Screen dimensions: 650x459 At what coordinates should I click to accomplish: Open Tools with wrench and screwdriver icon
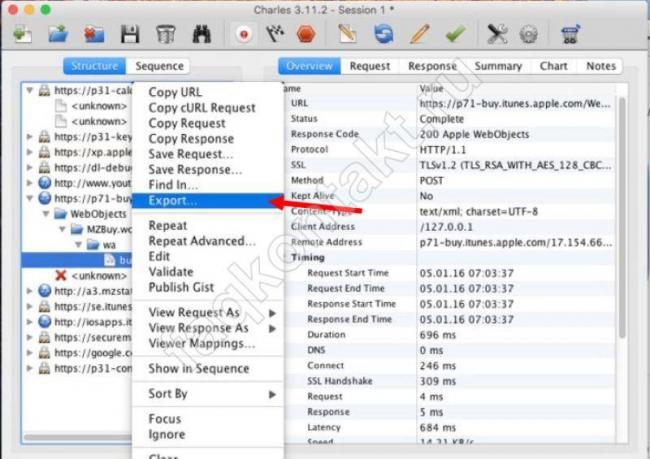(x=497, y=34)
